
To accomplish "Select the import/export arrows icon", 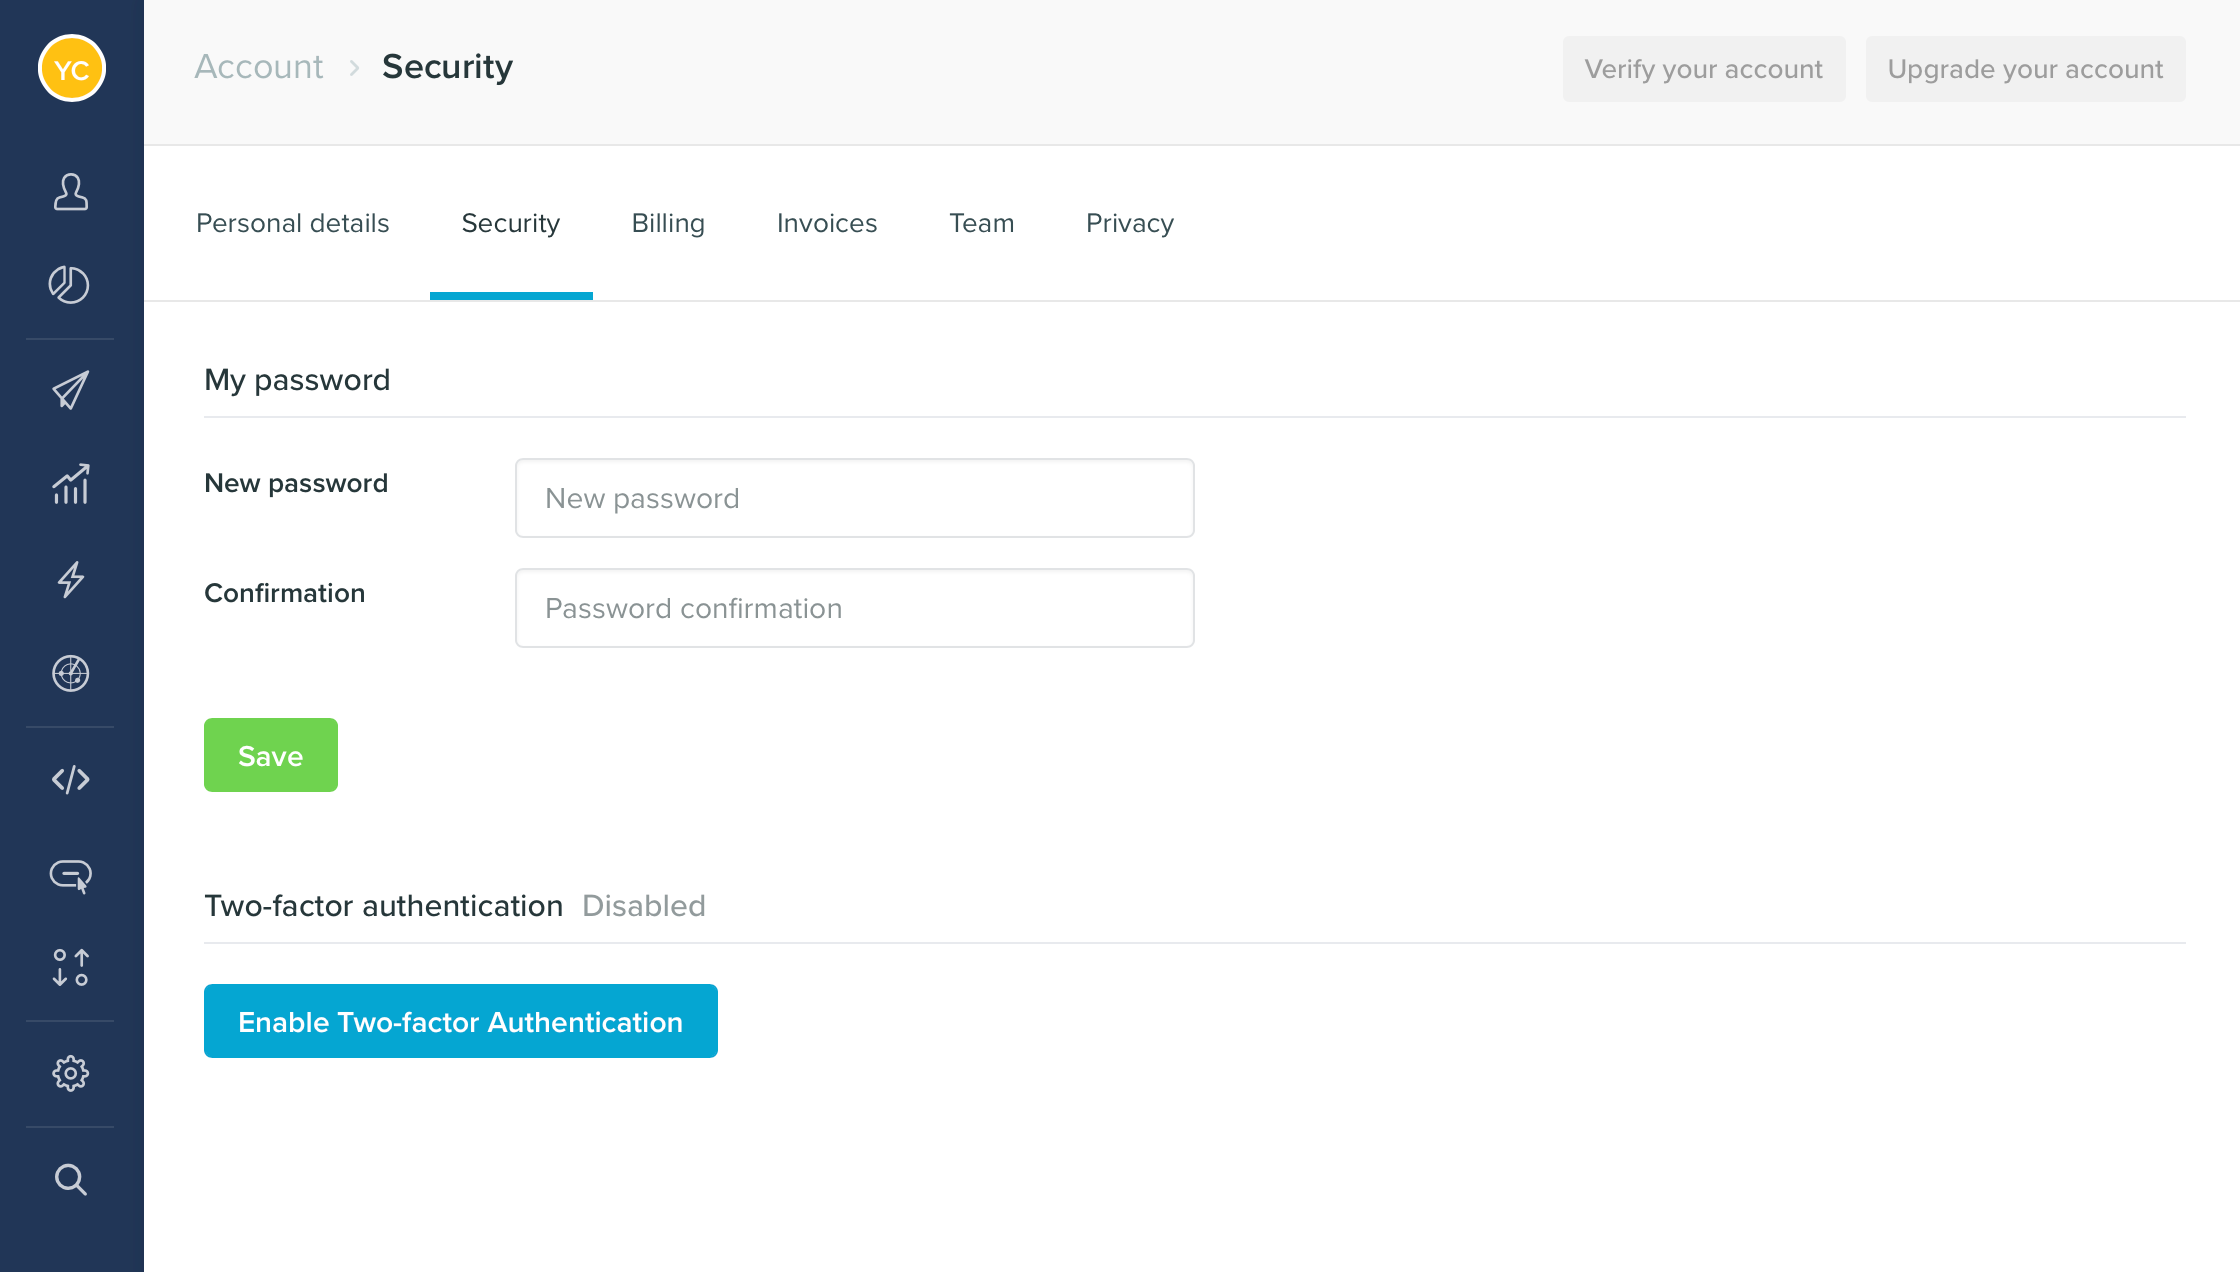I will 70,968.
